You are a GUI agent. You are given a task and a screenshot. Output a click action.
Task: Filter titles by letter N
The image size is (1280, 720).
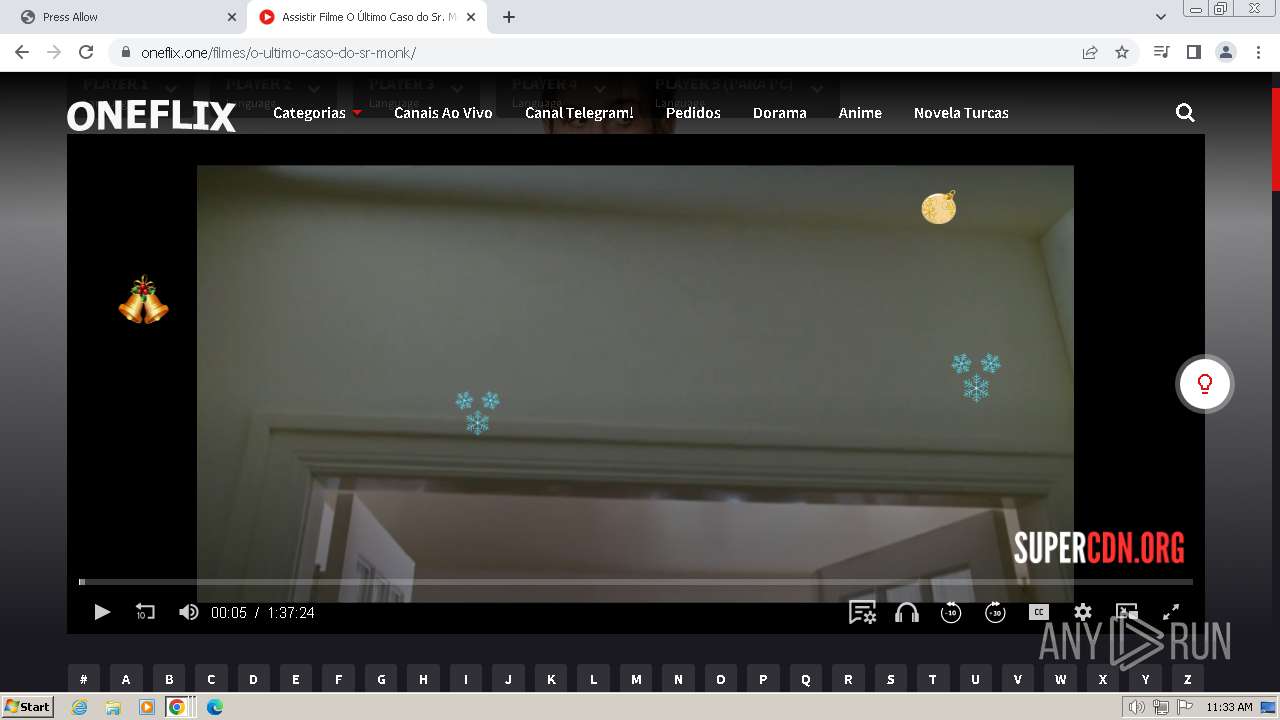678,679
